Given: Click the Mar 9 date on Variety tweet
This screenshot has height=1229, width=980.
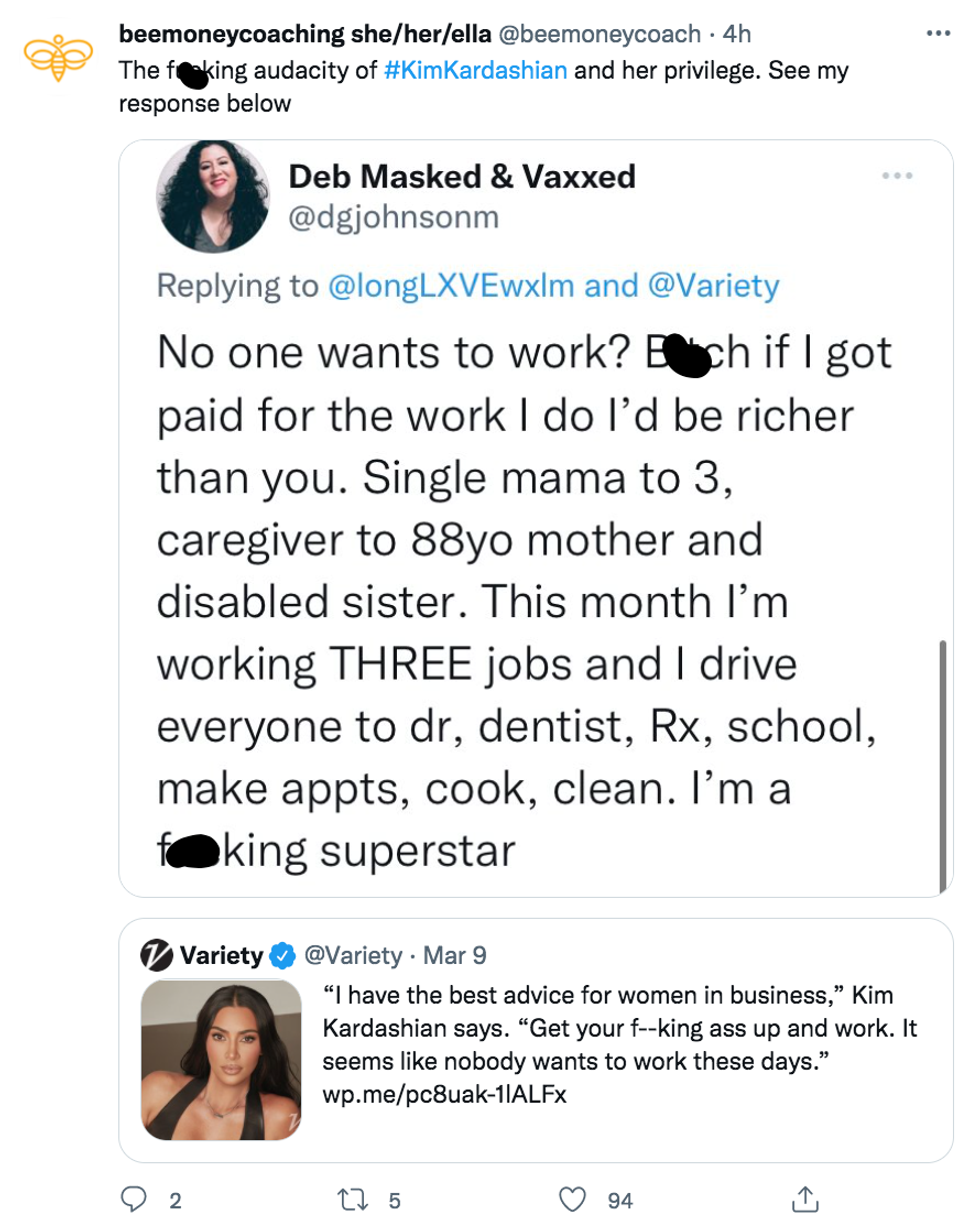Looking at the screenshot, I should (x=455, y=955).
